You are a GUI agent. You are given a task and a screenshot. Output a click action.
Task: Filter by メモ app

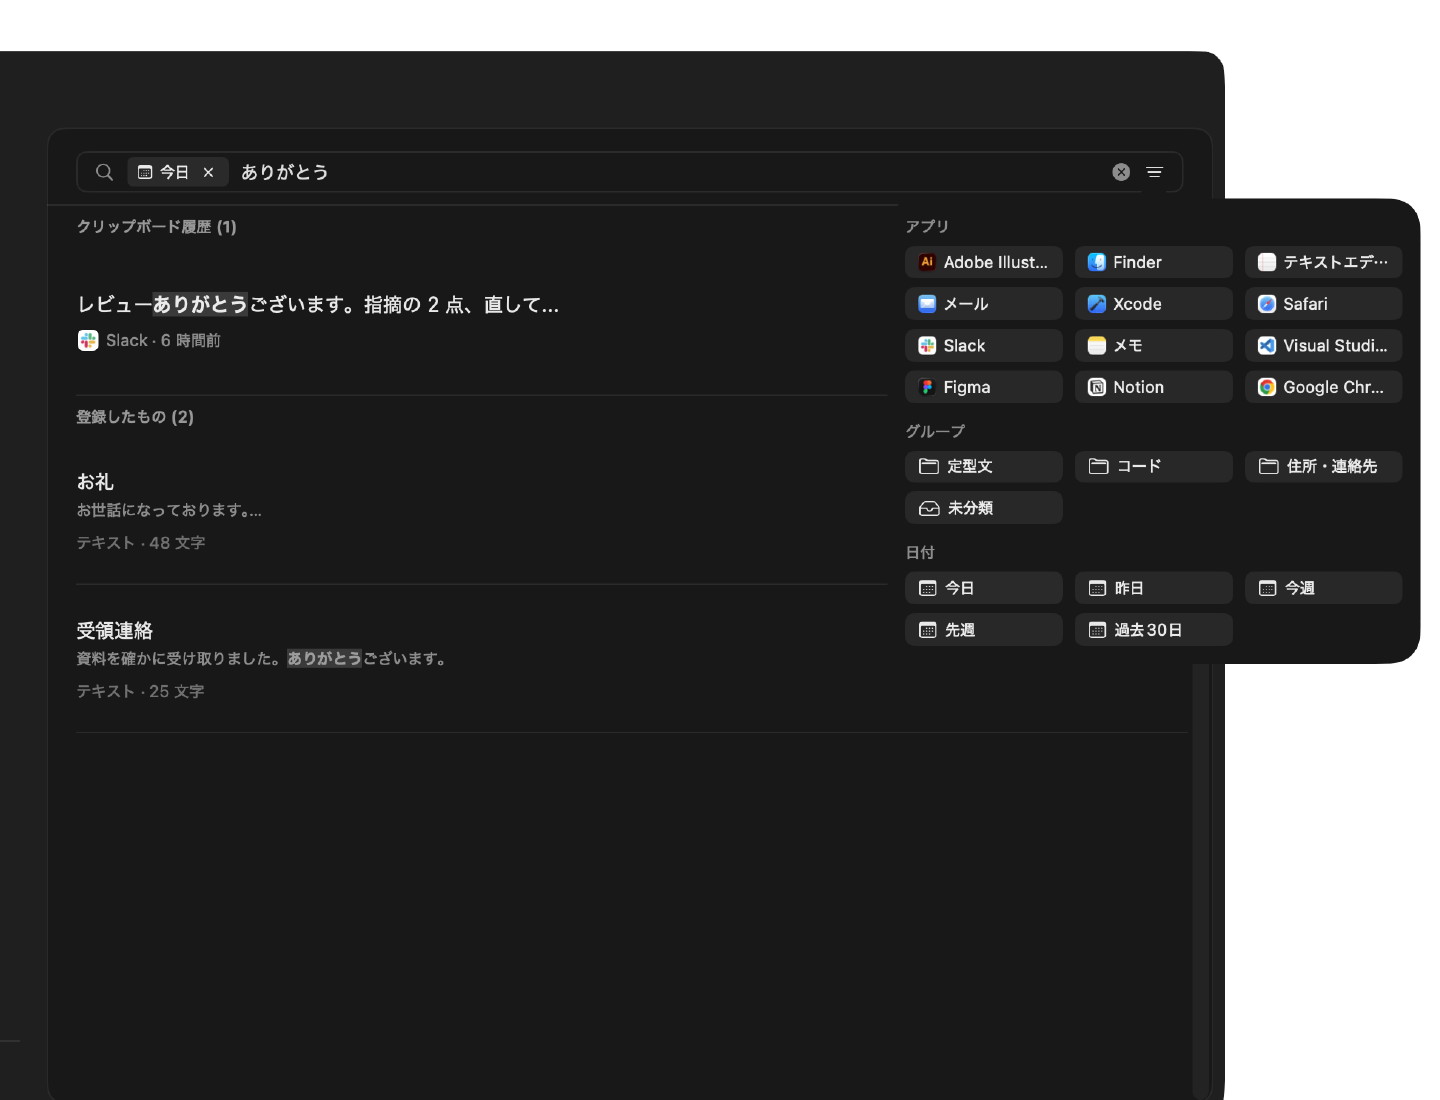point(1154,346)
